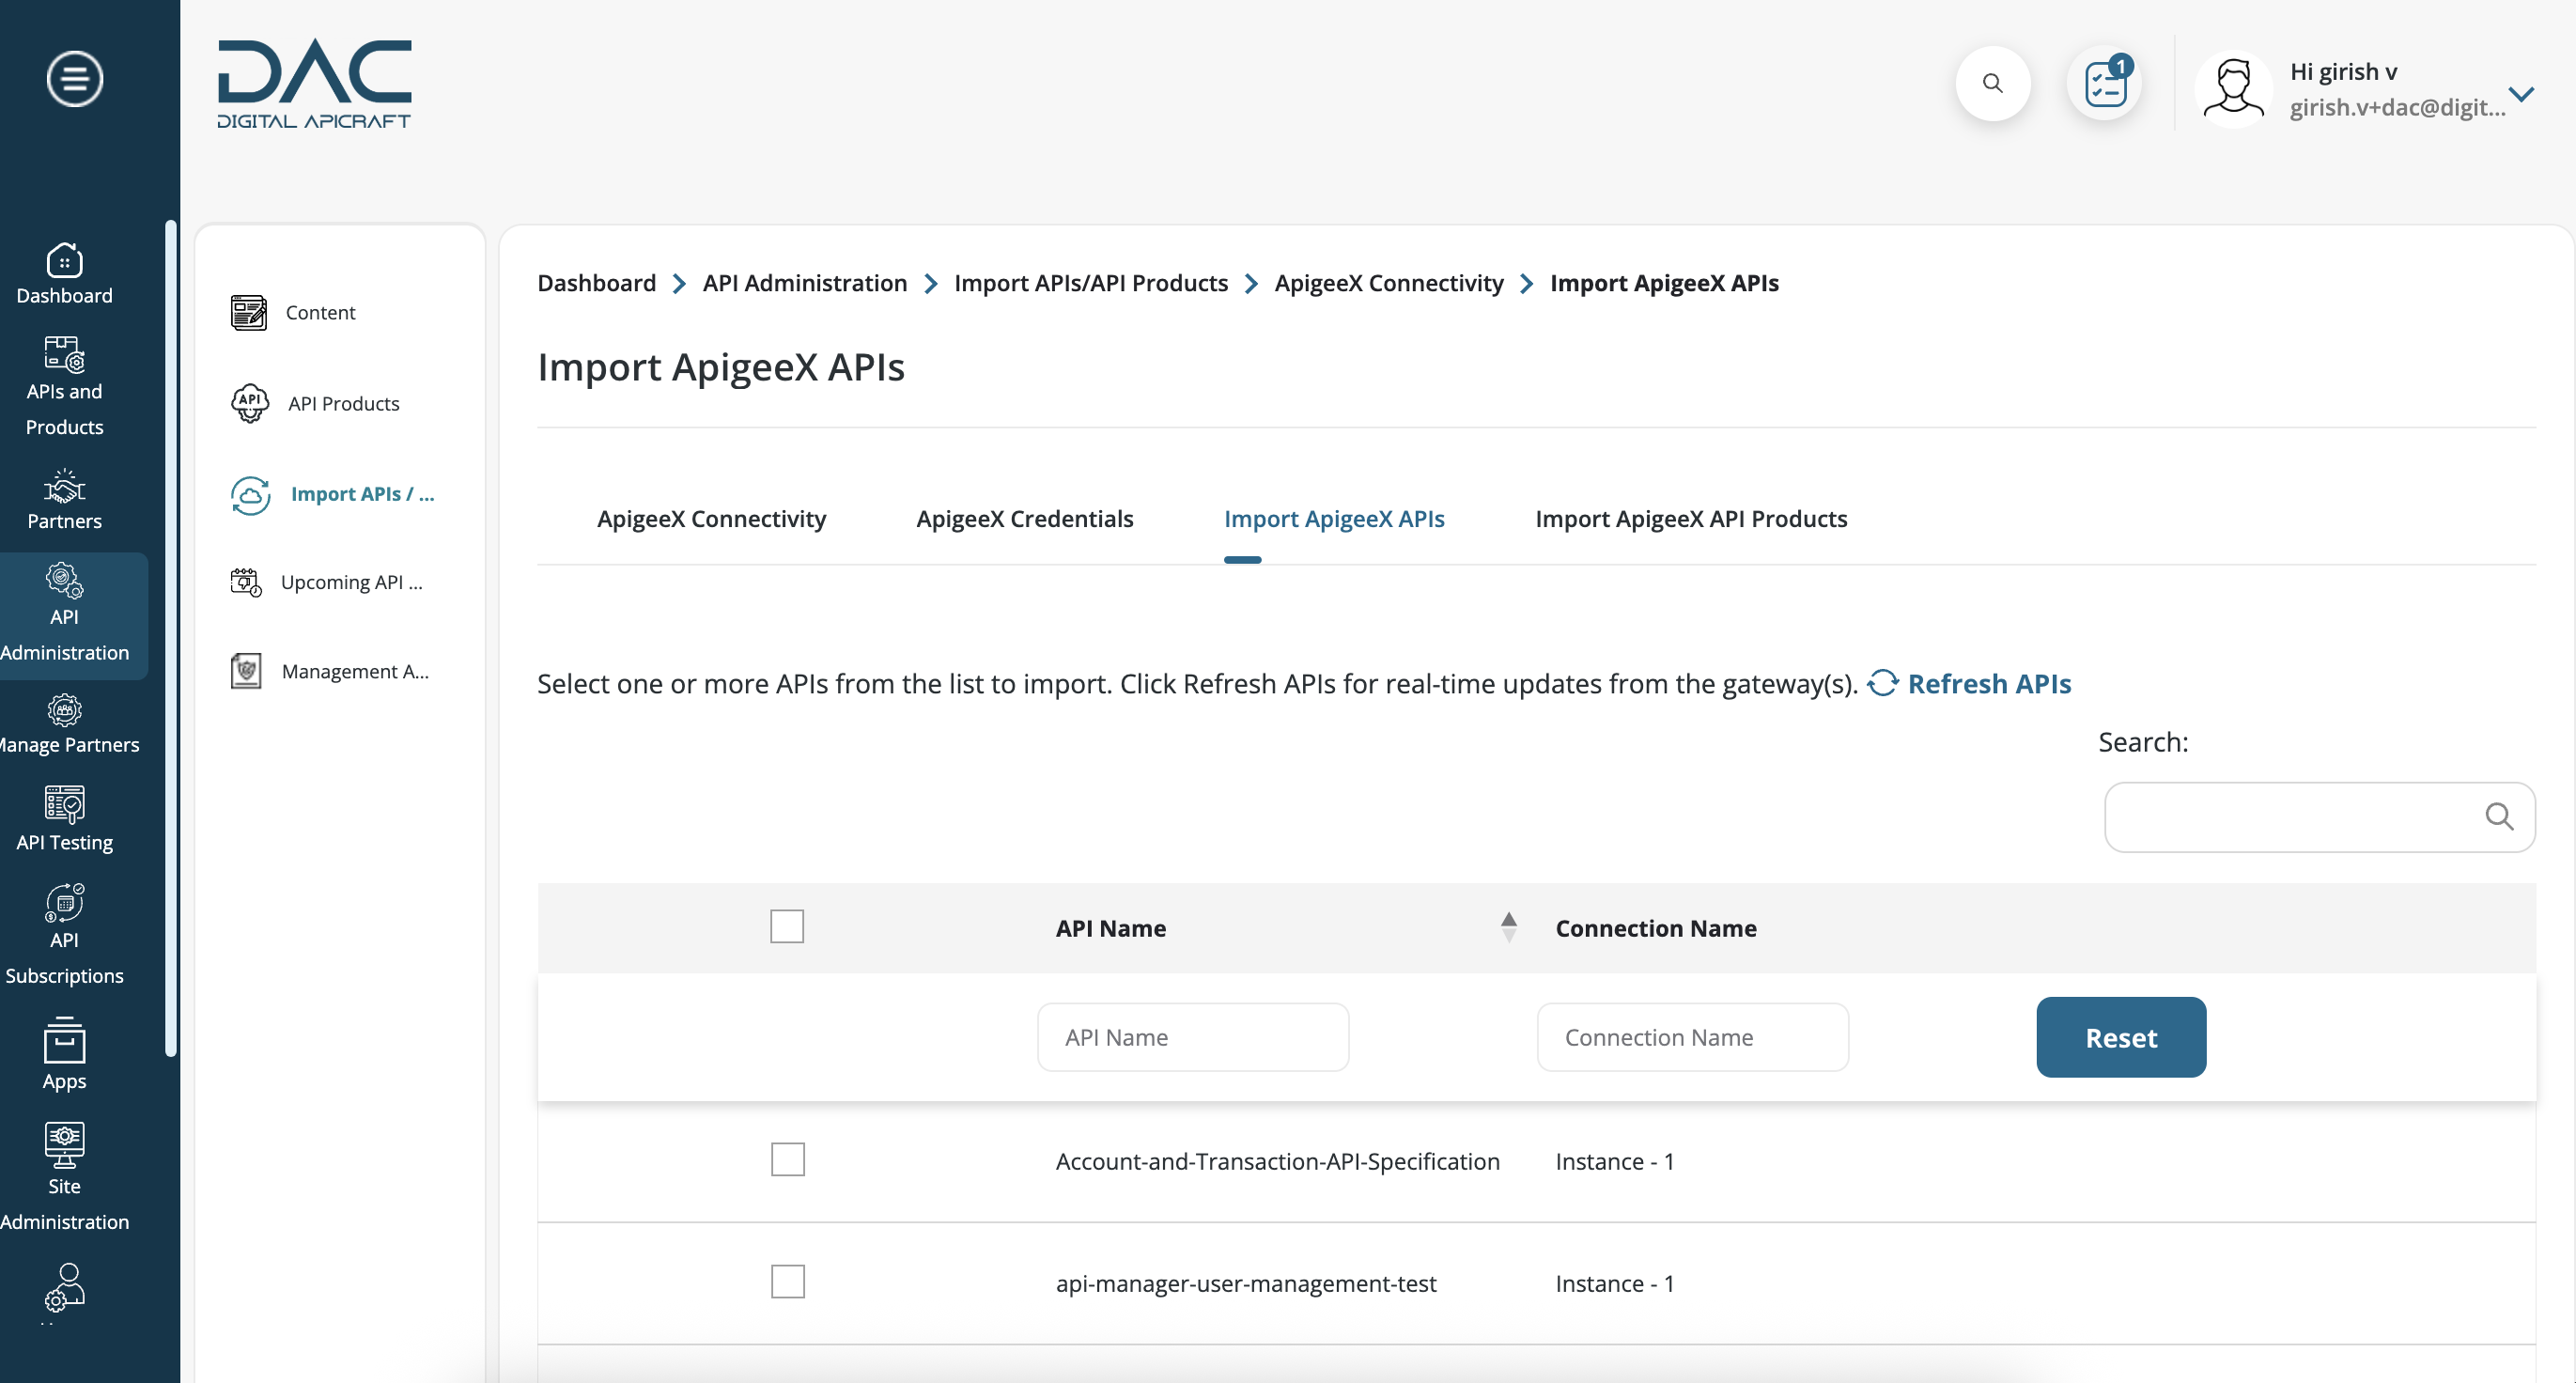Screen dimensions: 2576x1383
Task: Open API Testing sidebar item
Action: [65, 819]
